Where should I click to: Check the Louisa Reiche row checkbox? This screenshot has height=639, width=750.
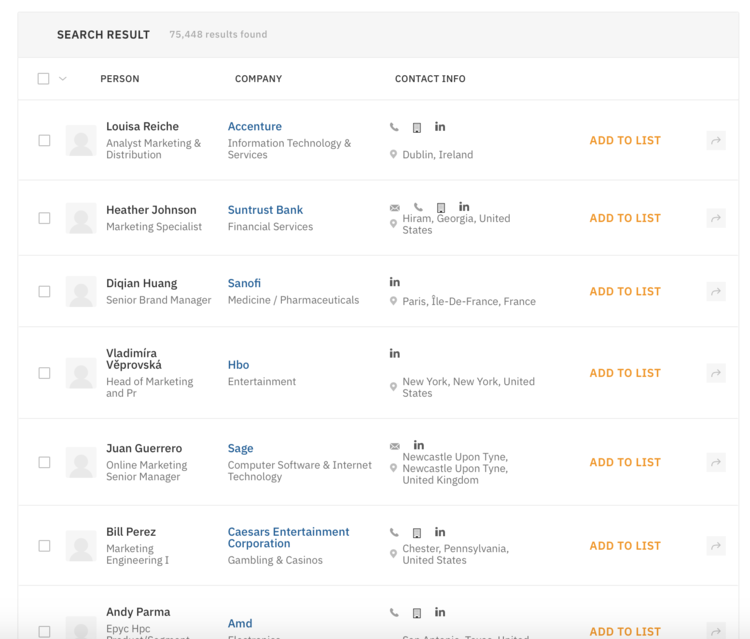click(44, 141)
